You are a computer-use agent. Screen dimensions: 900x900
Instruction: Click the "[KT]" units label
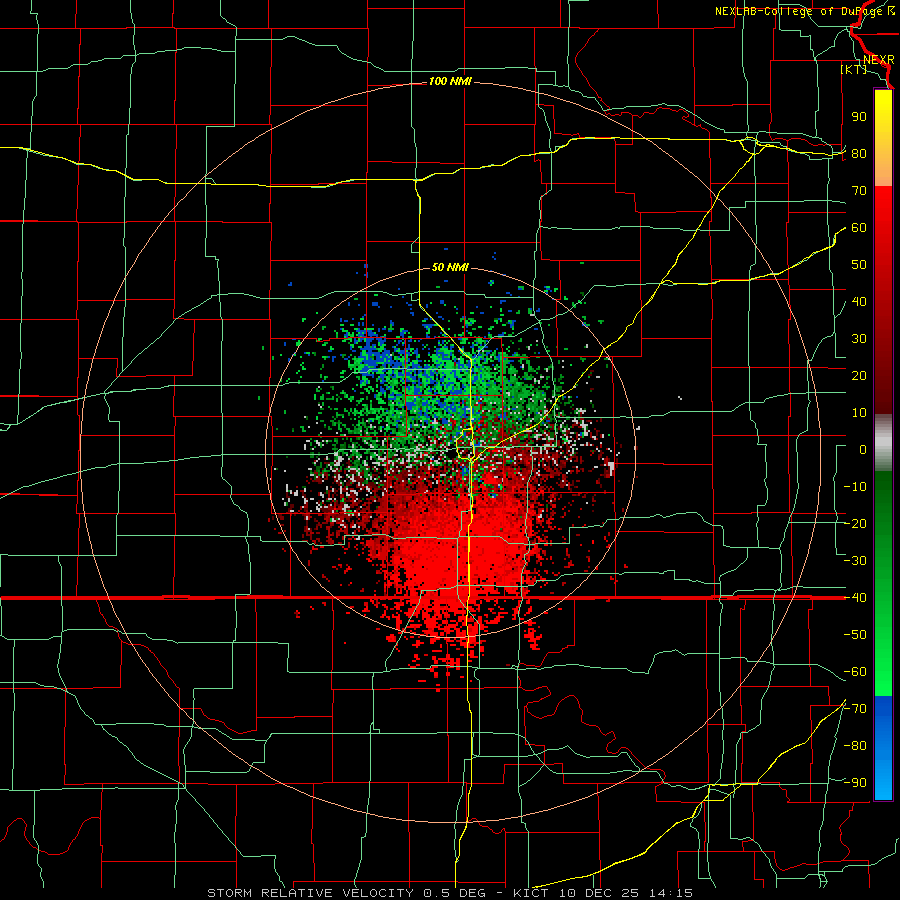(854, 69)
